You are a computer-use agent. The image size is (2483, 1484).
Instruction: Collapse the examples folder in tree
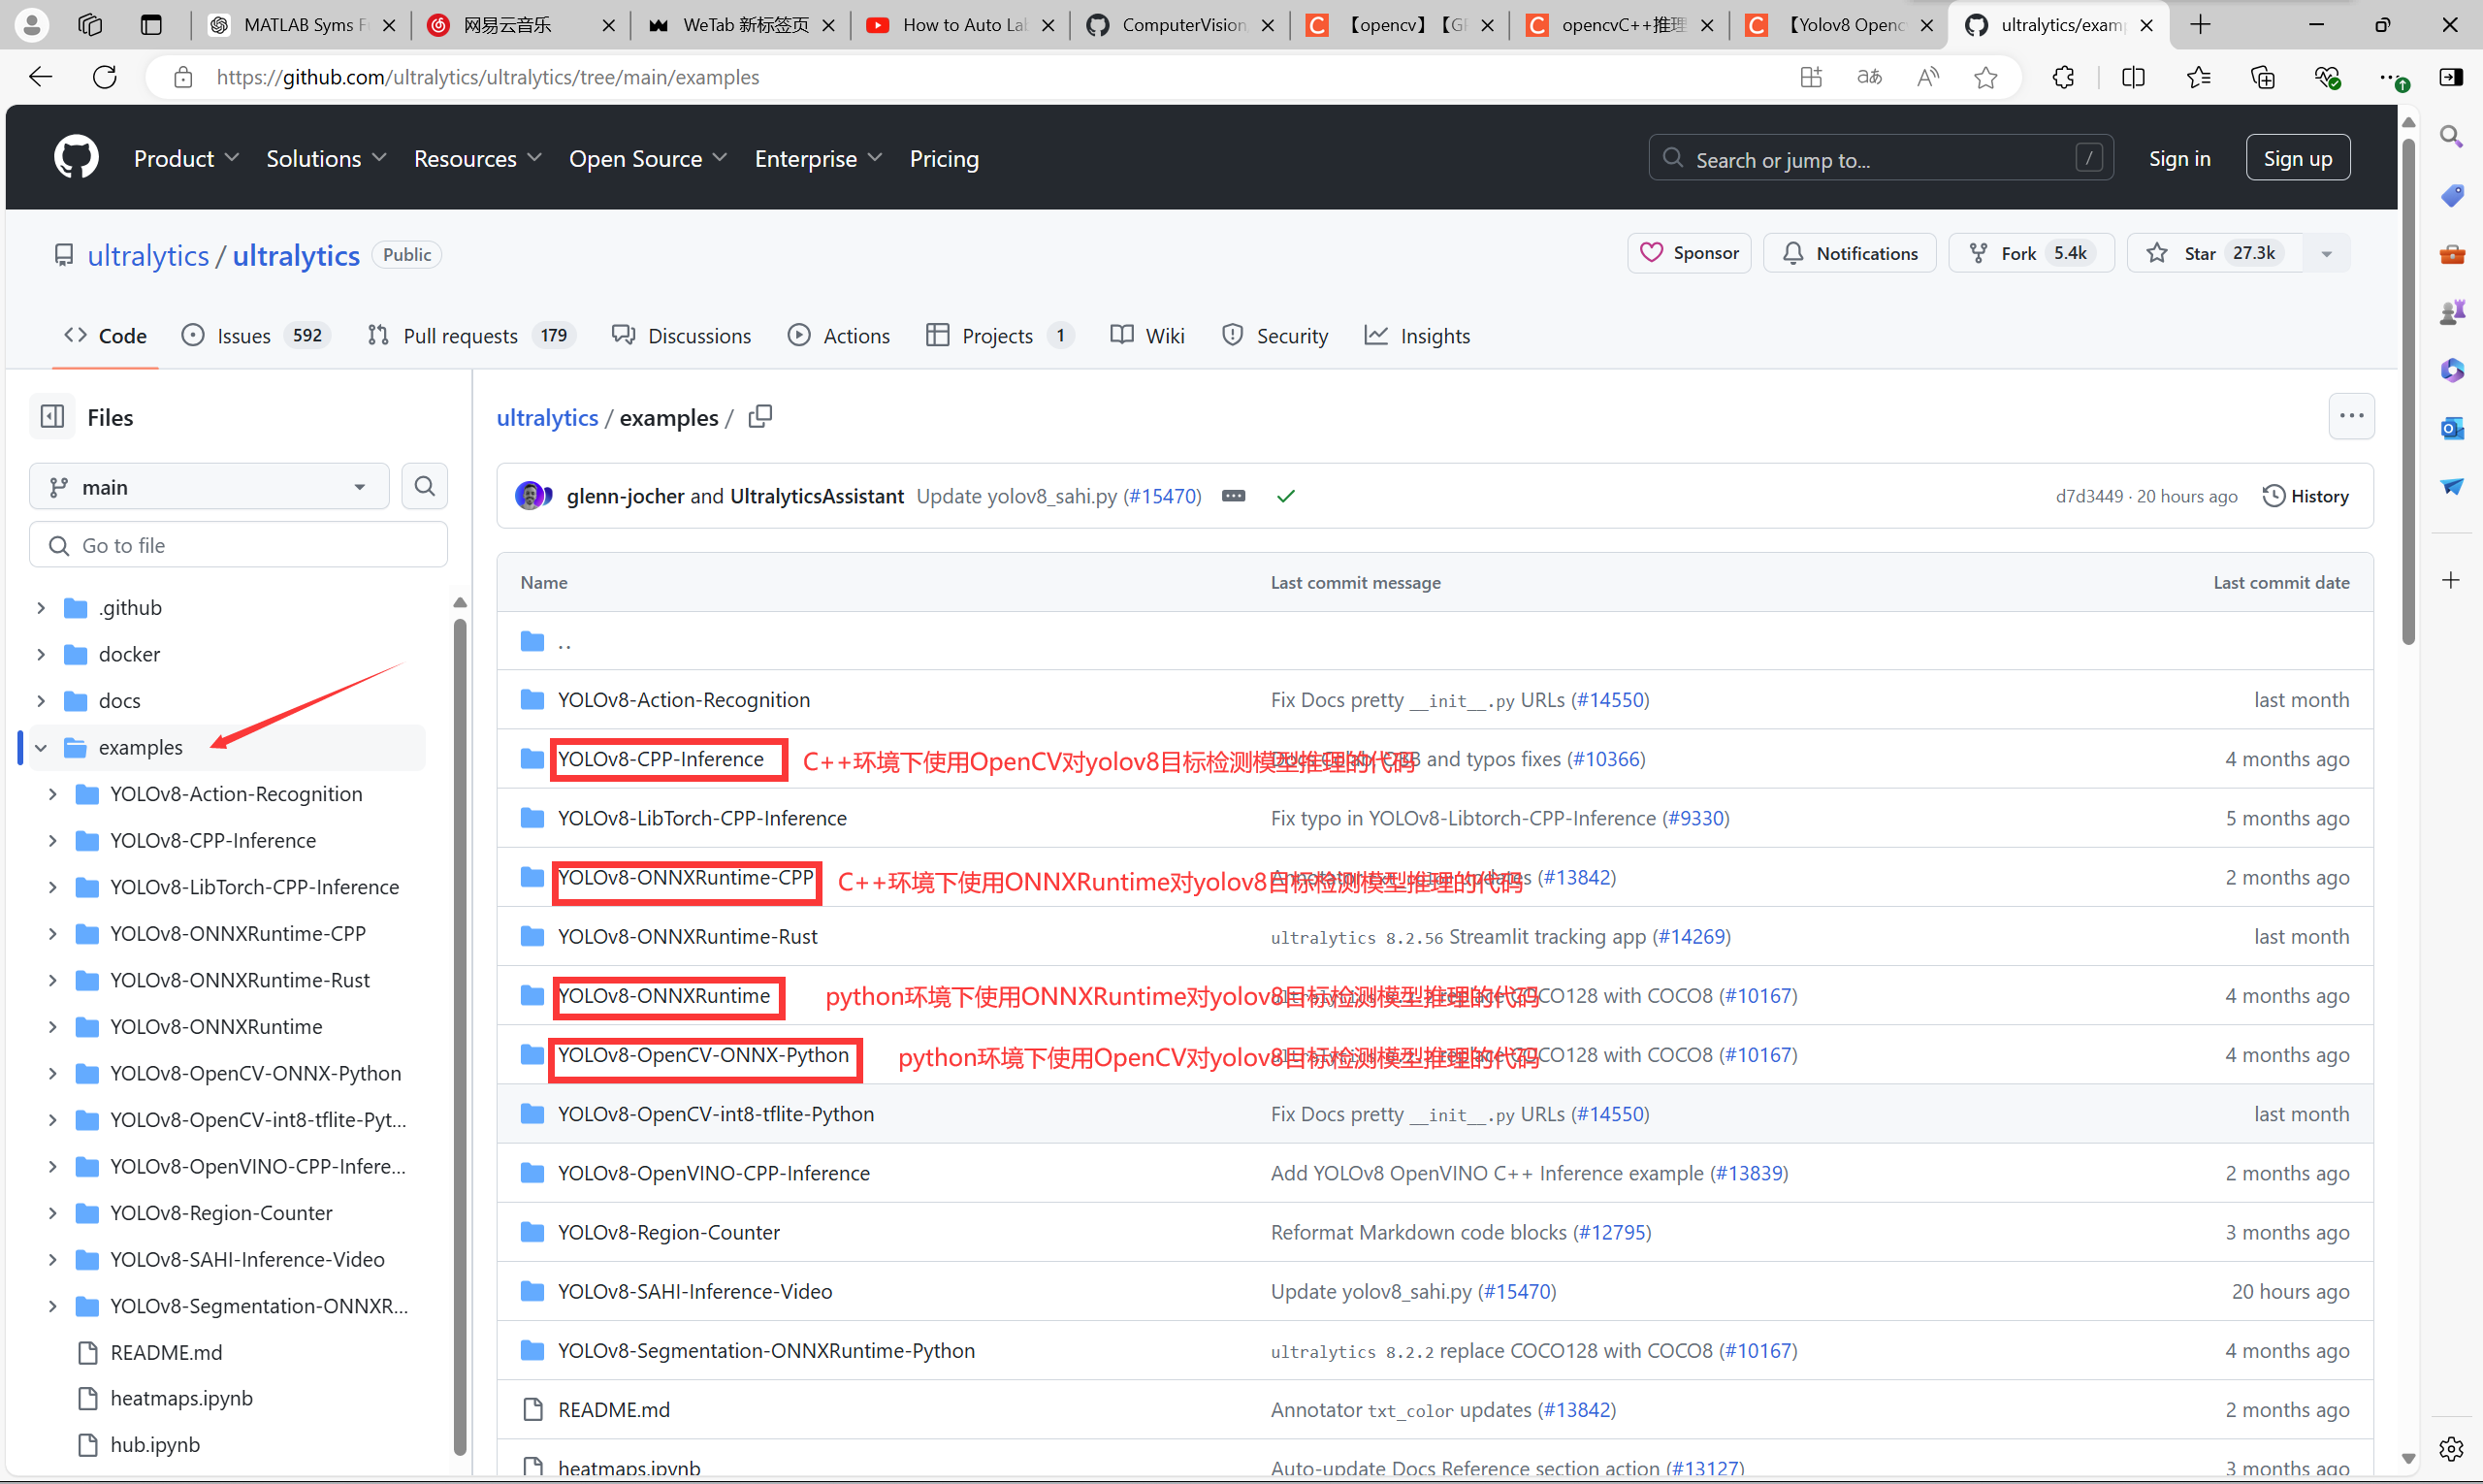(41, 748)
